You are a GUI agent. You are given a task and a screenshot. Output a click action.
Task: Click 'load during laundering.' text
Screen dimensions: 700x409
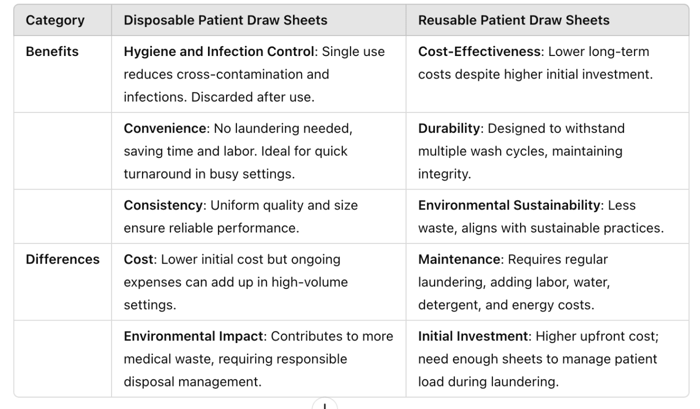click(488, 382)
